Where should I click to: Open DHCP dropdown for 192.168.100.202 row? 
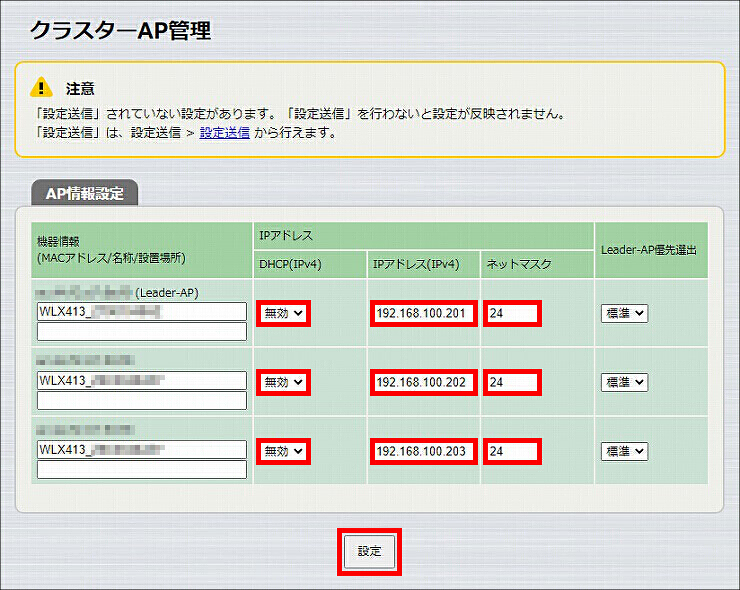pyautogui.click(x=284, y=382)
